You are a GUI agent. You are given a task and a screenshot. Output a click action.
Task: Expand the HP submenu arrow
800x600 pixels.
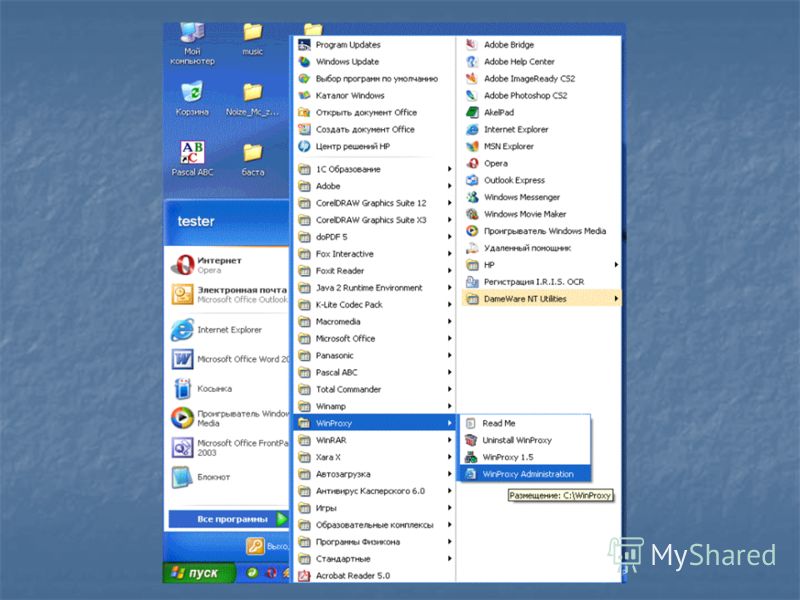tap(616, 265)
